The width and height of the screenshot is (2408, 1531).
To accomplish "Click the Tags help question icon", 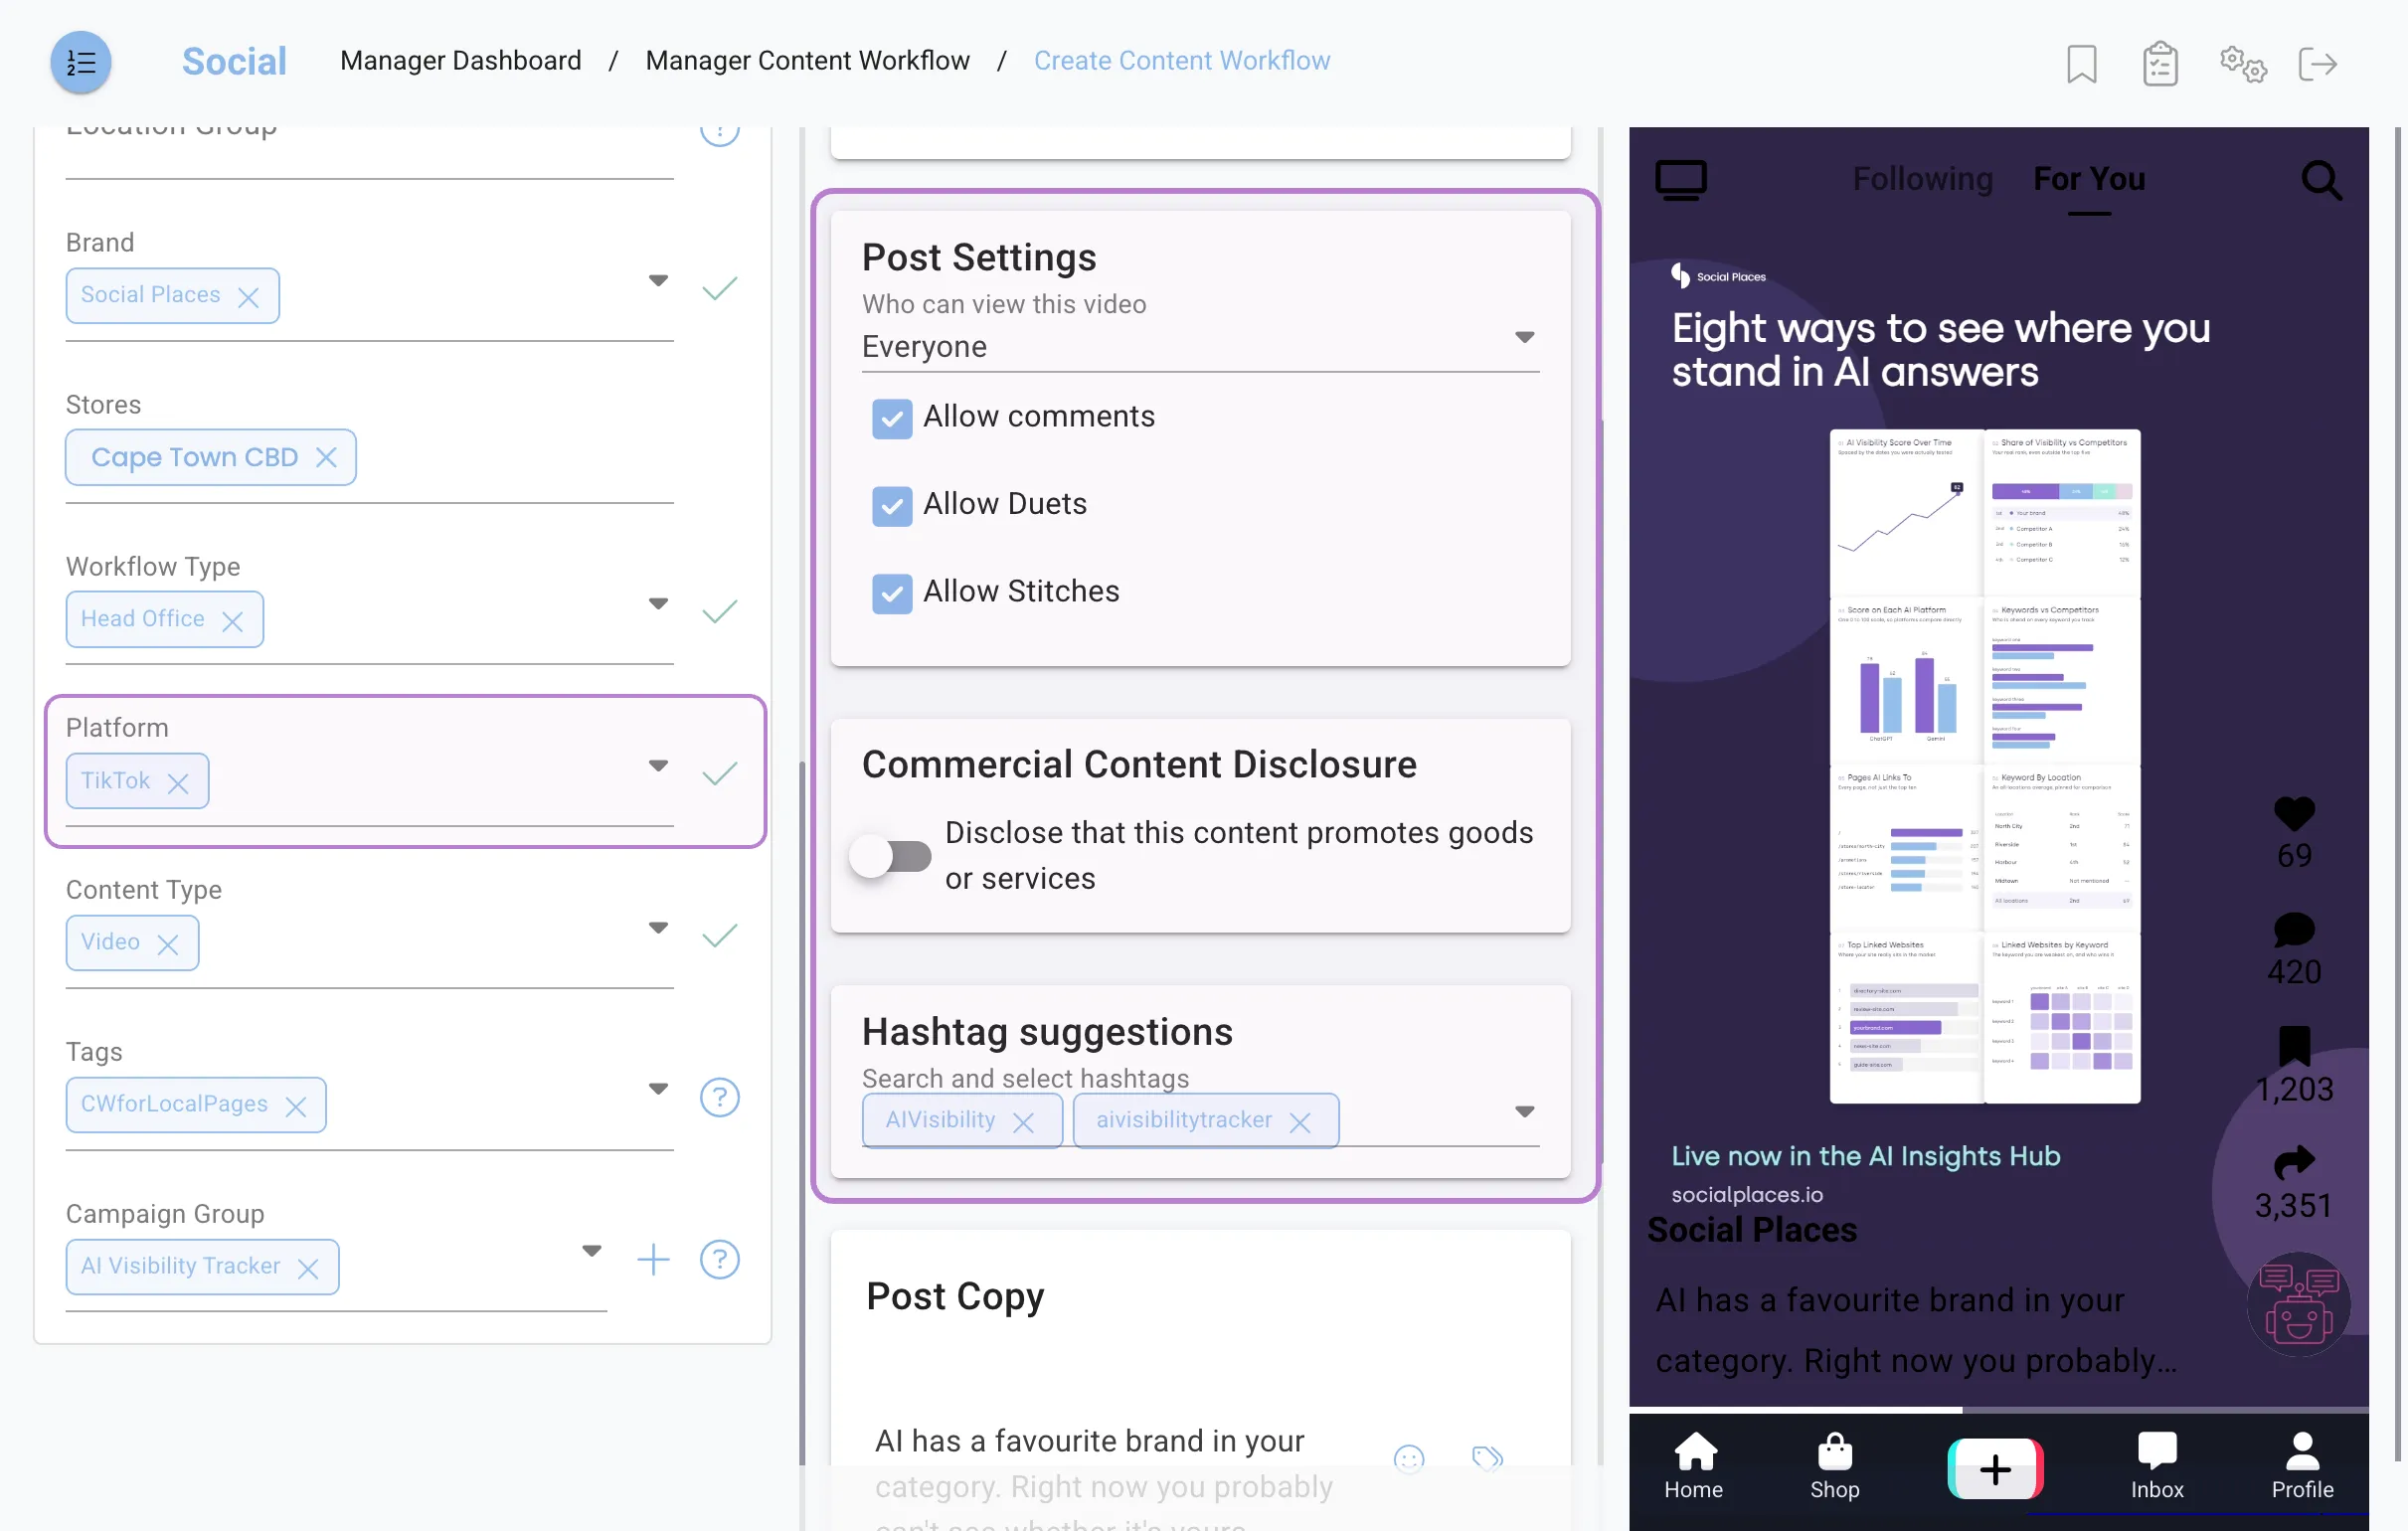I will (x=719, y=1098).
